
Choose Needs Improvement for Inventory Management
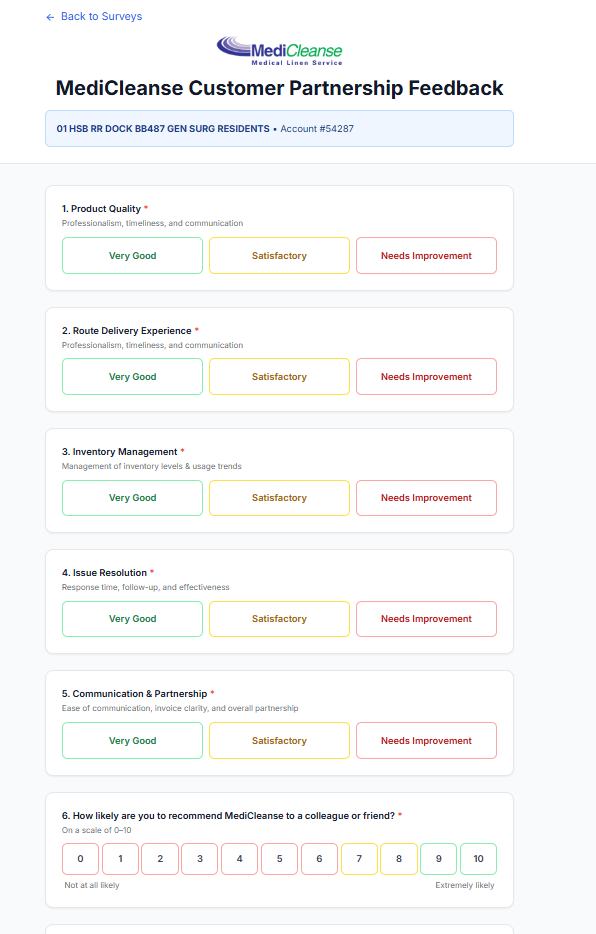click(426, 498)
